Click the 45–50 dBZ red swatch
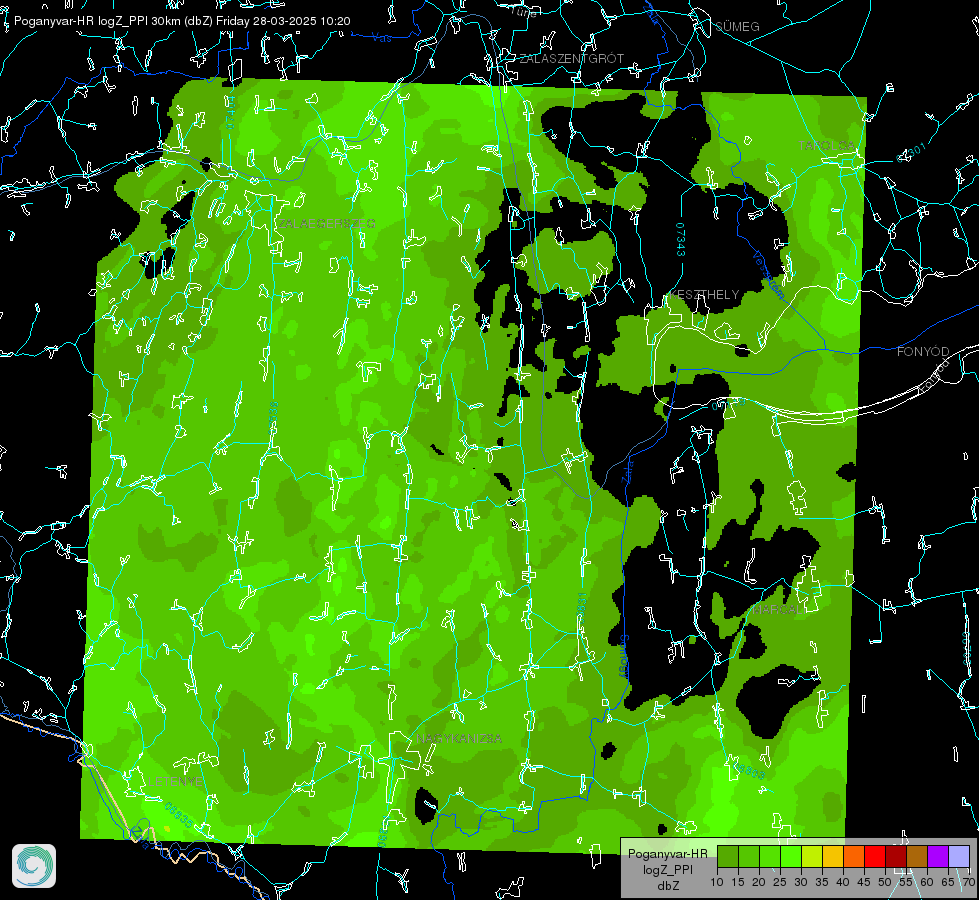 coord(875,856)
